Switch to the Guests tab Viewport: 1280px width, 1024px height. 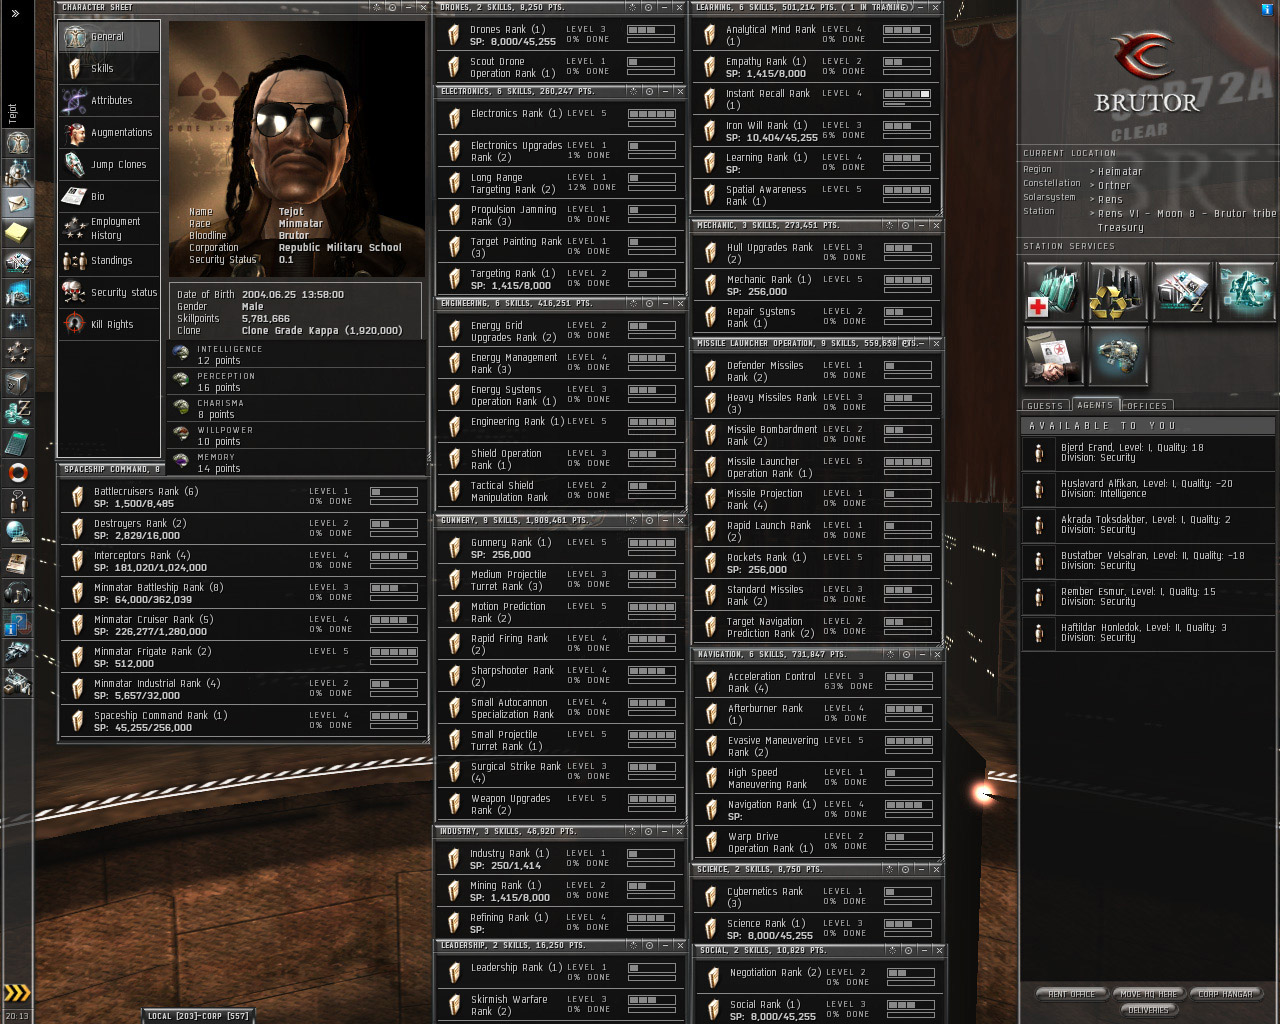1045,406
